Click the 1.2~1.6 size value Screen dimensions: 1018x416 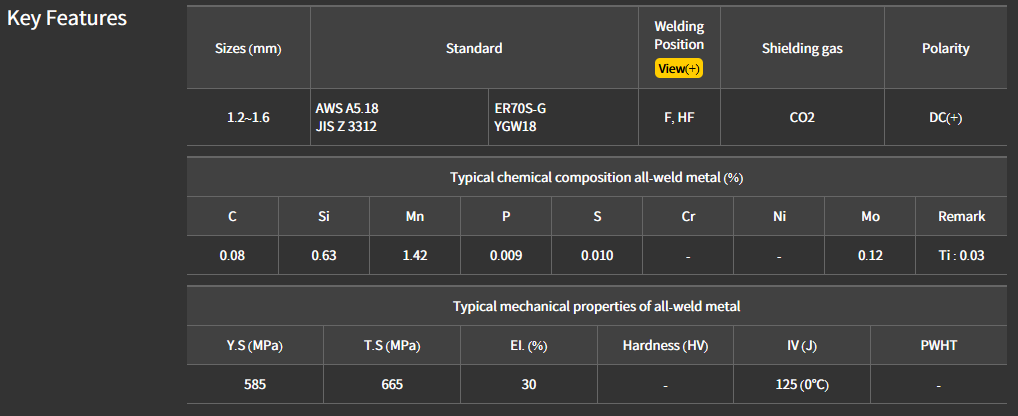tap(248, 117)
